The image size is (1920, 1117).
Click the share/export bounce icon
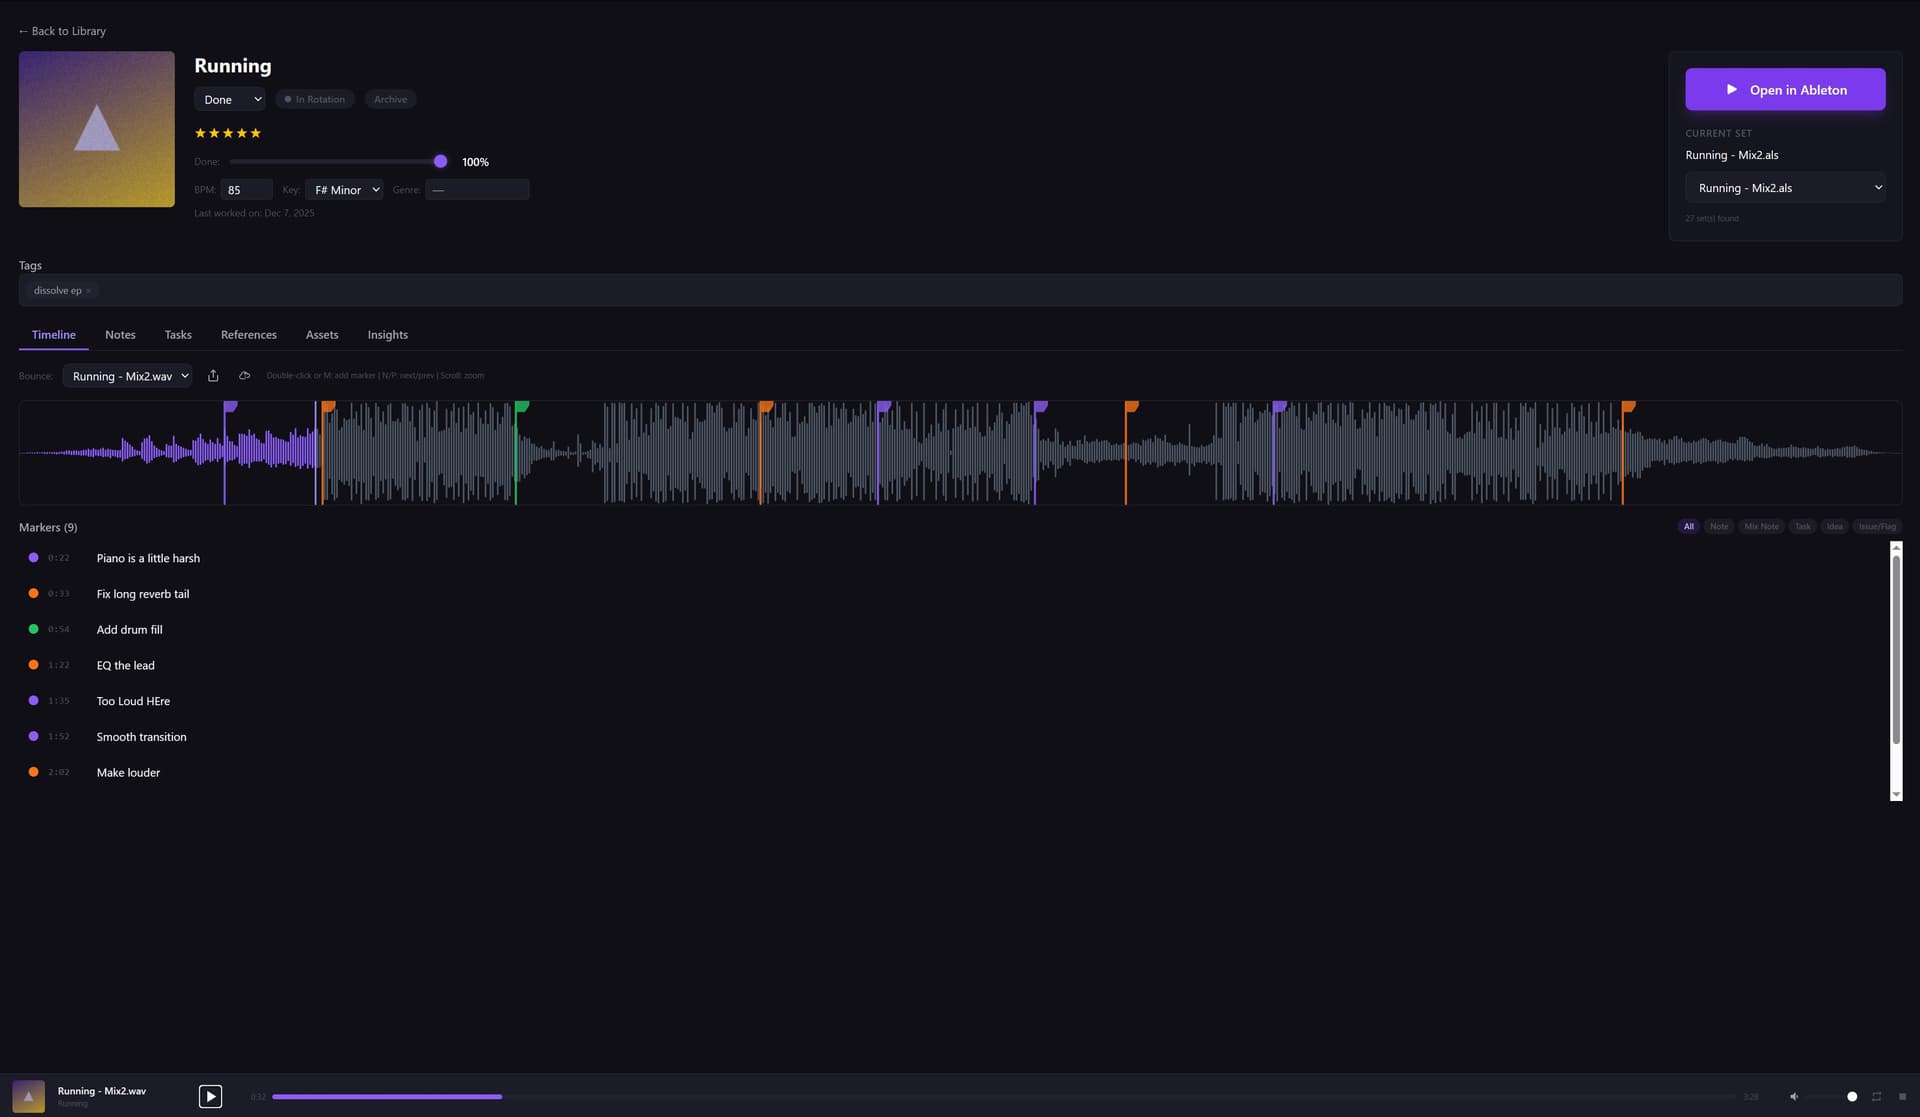(213, 375)
